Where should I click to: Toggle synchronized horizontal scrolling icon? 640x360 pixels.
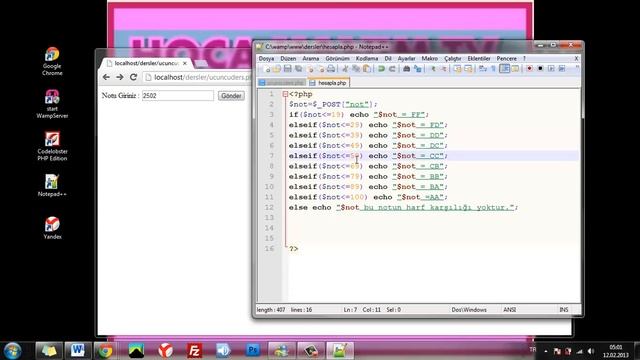(x=468, y=69)
